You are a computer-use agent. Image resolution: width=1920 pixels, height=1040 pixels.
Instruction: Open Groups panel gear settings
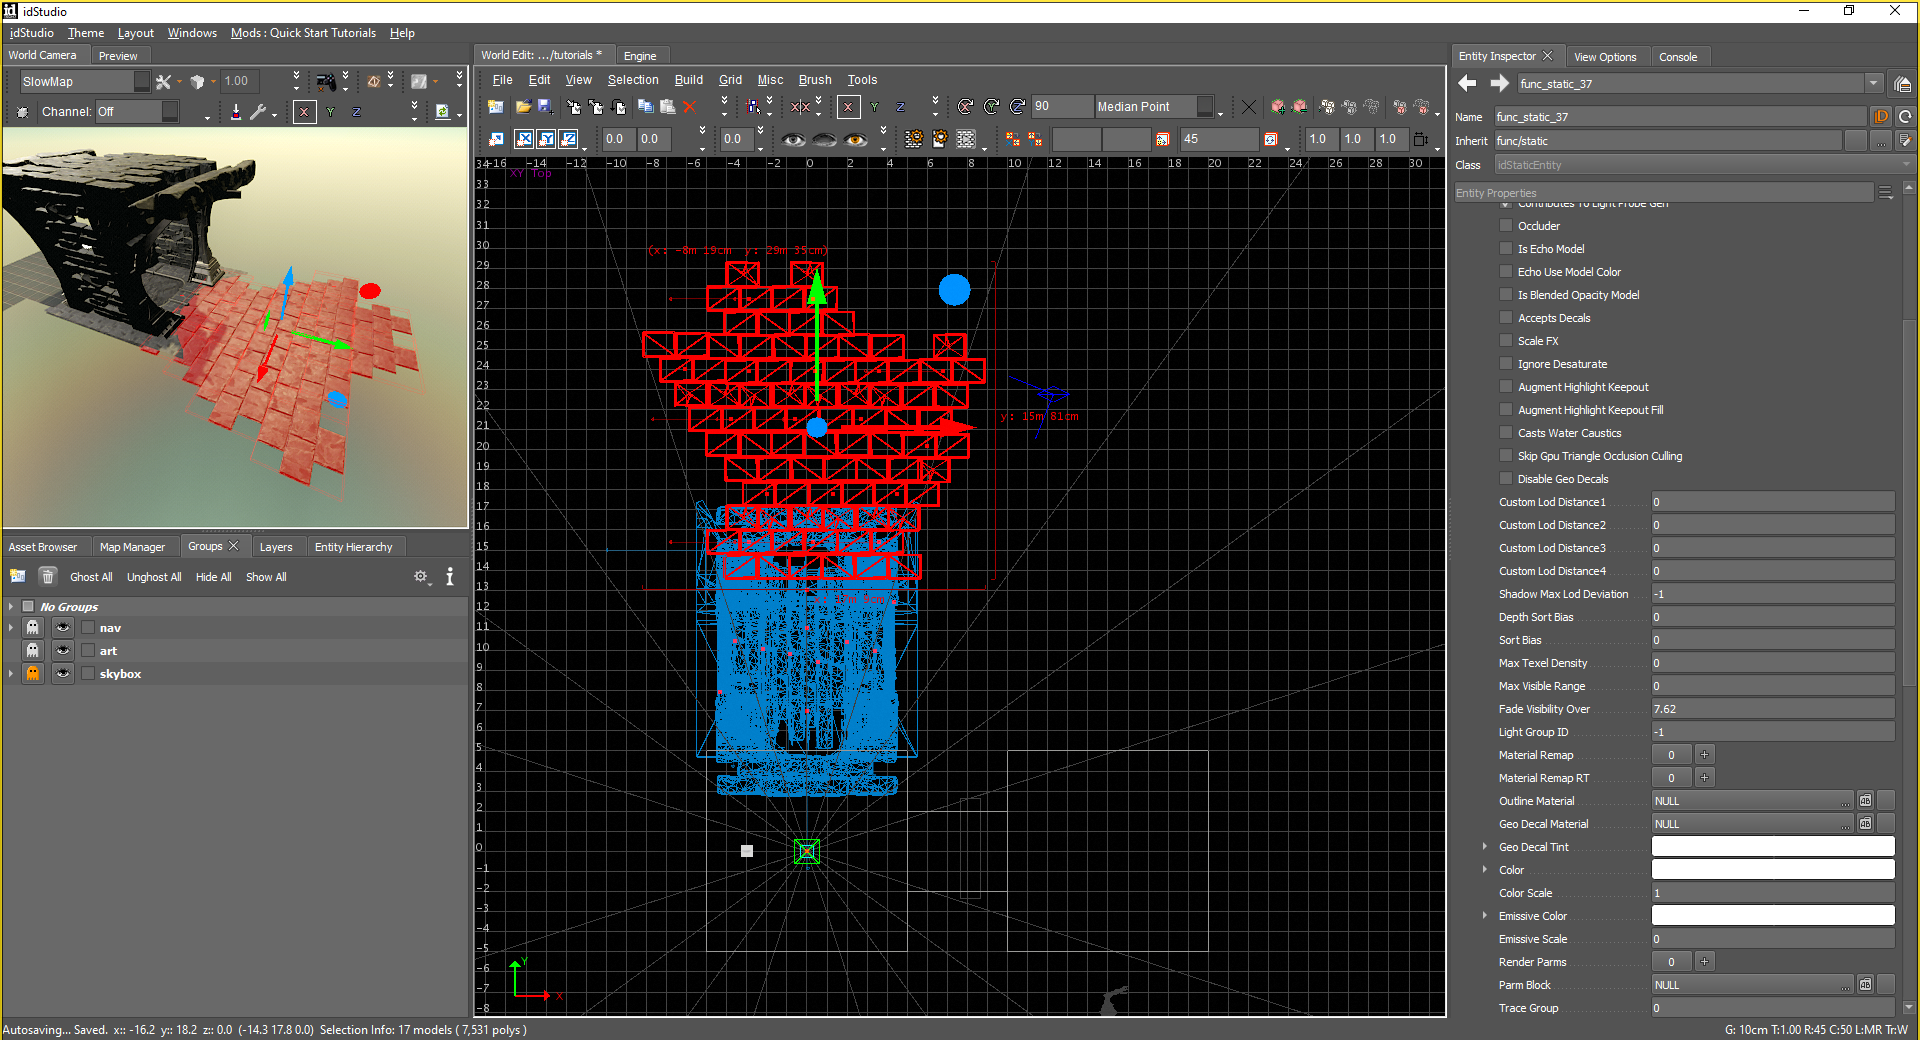coord(421,577)
